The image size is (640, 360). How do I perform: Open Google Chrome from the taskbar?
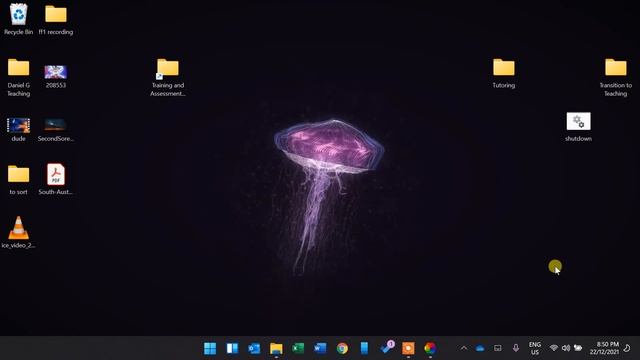point(342,348)
